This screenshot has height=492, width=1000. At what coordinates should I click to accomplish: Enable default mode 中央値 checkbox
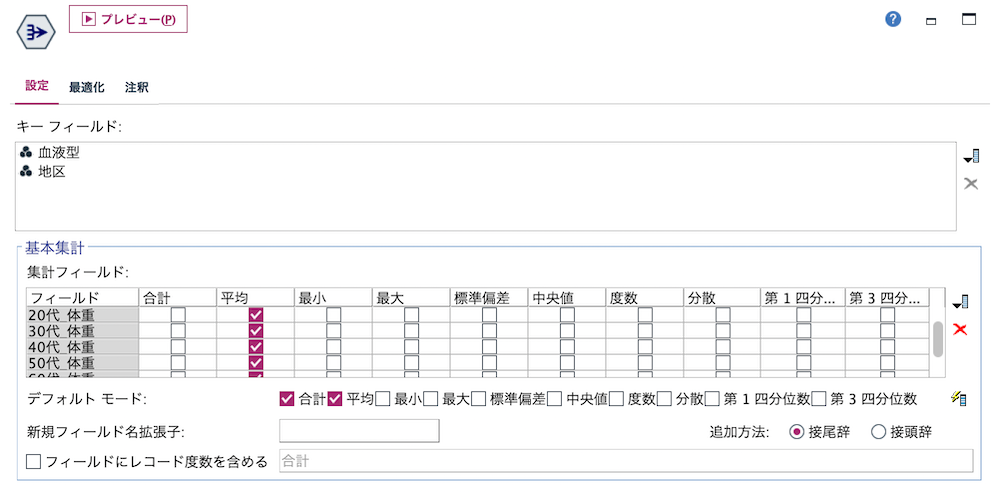click(555, 399)
